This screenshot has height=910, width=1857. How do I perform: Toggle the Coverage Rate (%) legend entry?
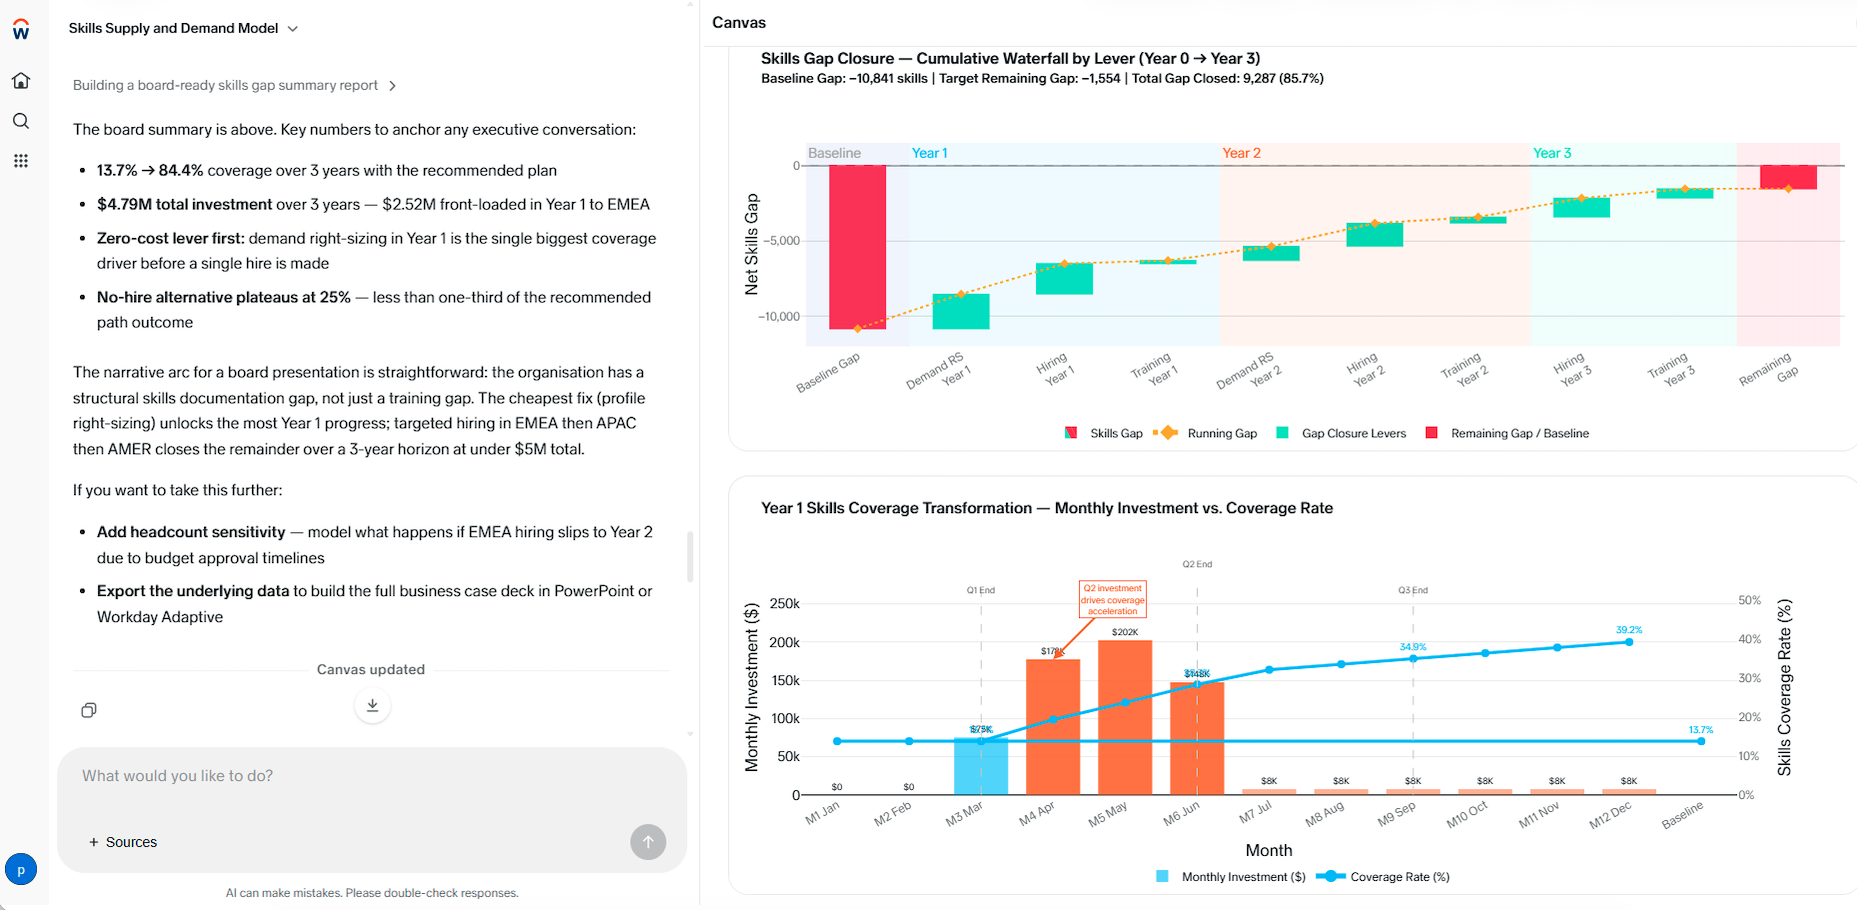pos(1383,877)
